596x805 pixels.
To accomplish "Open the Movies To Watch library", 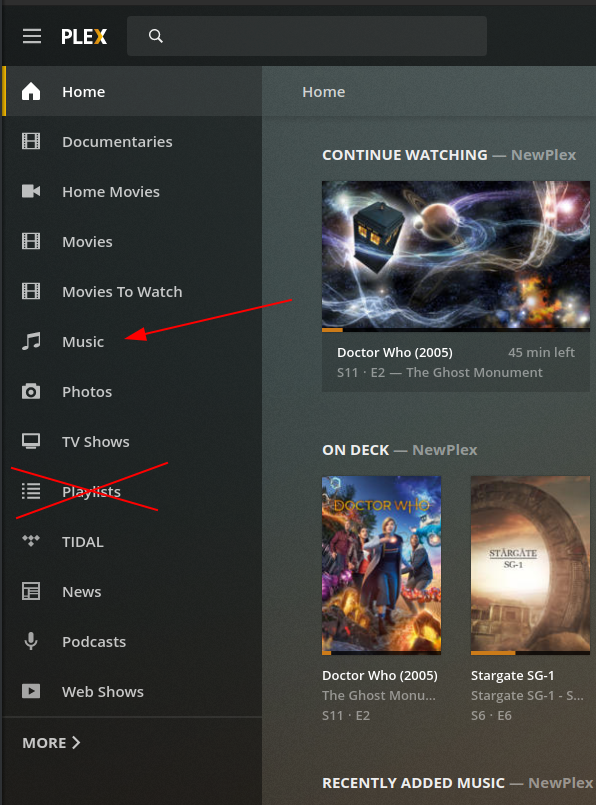I will point(132,291).
